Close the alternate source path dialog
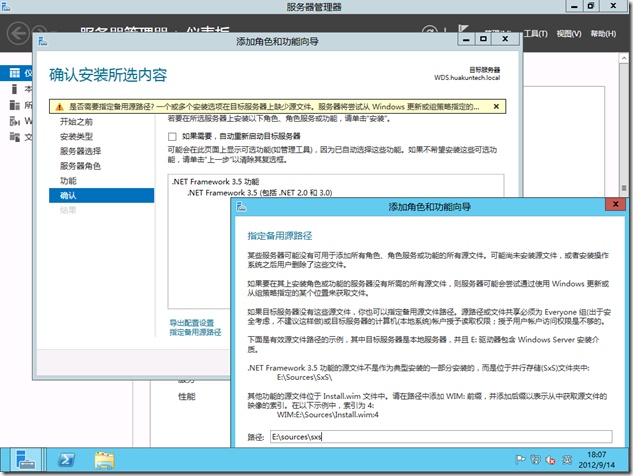Viewport: 633px width, 476px height. [615, 204]
